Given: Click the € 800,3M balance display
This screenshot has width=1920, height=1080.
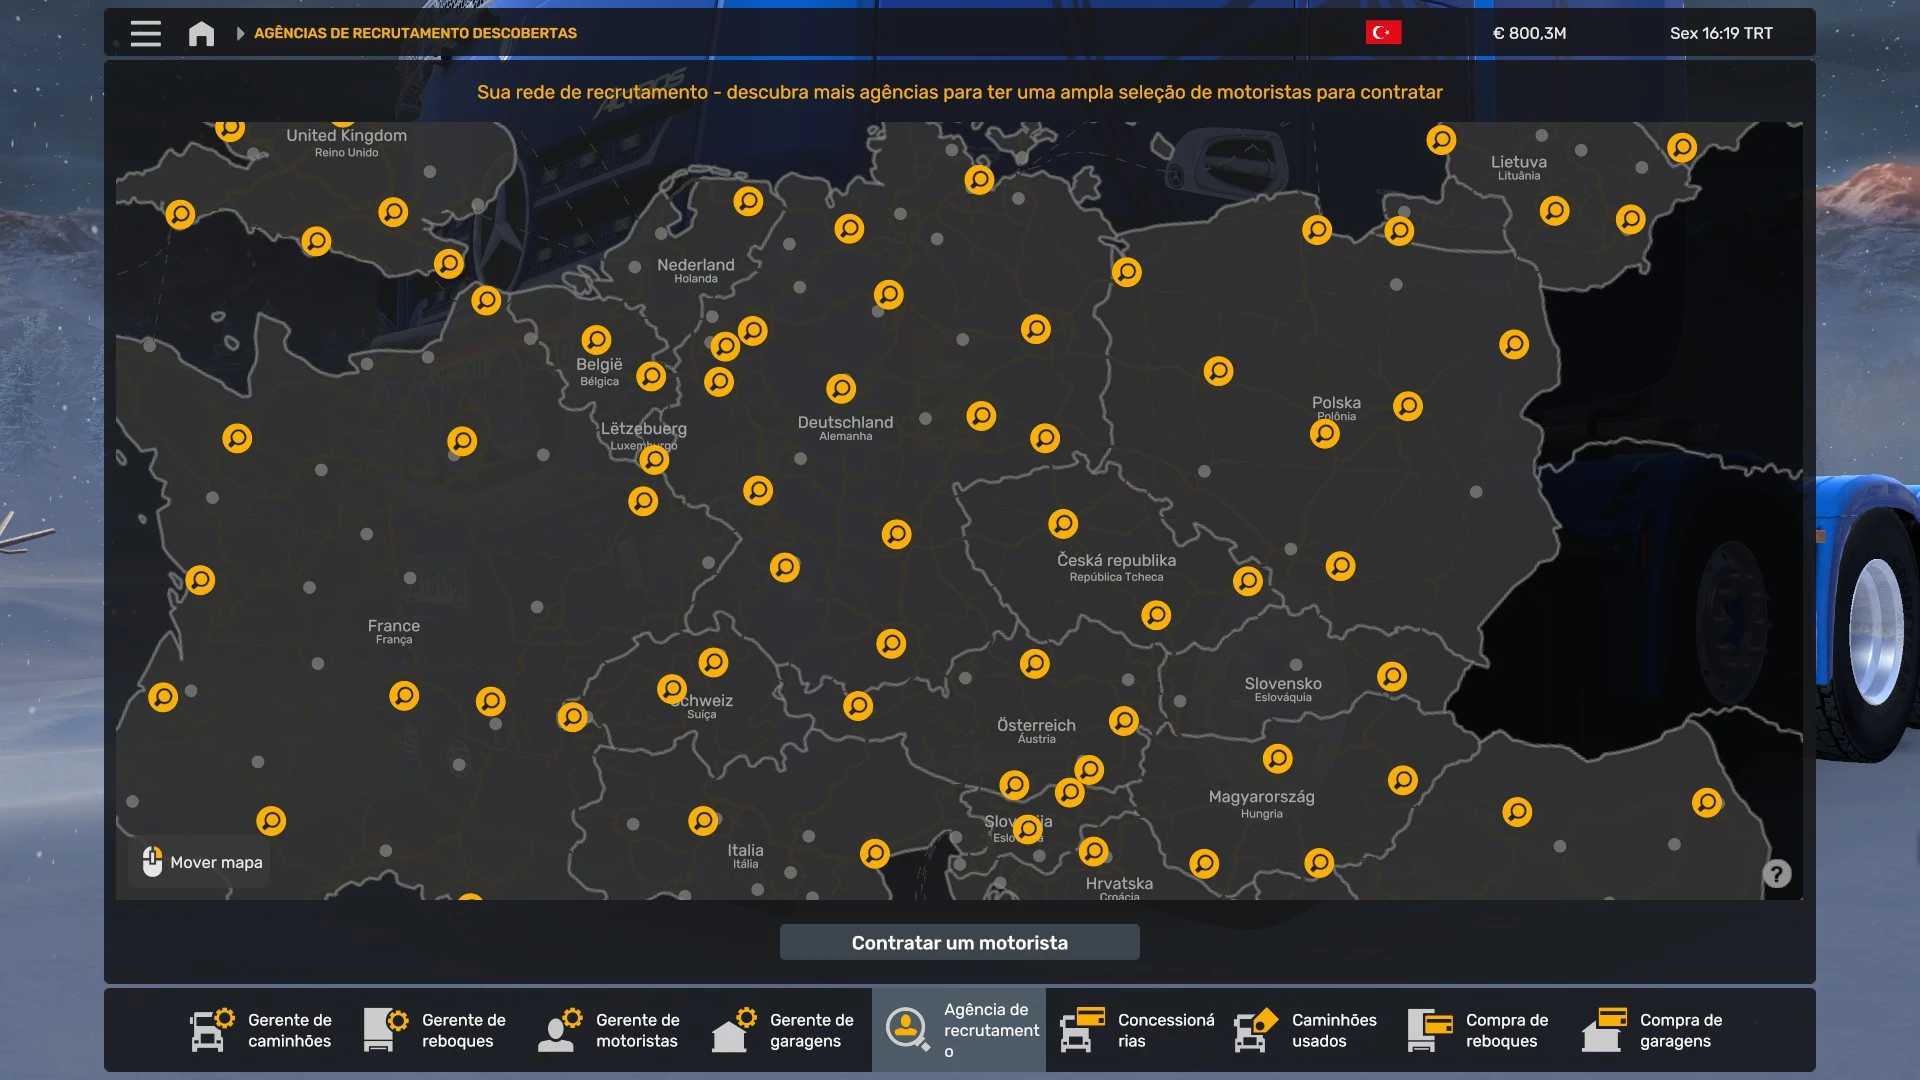Looking at the screenshot, I should [x=1529, y=33].
